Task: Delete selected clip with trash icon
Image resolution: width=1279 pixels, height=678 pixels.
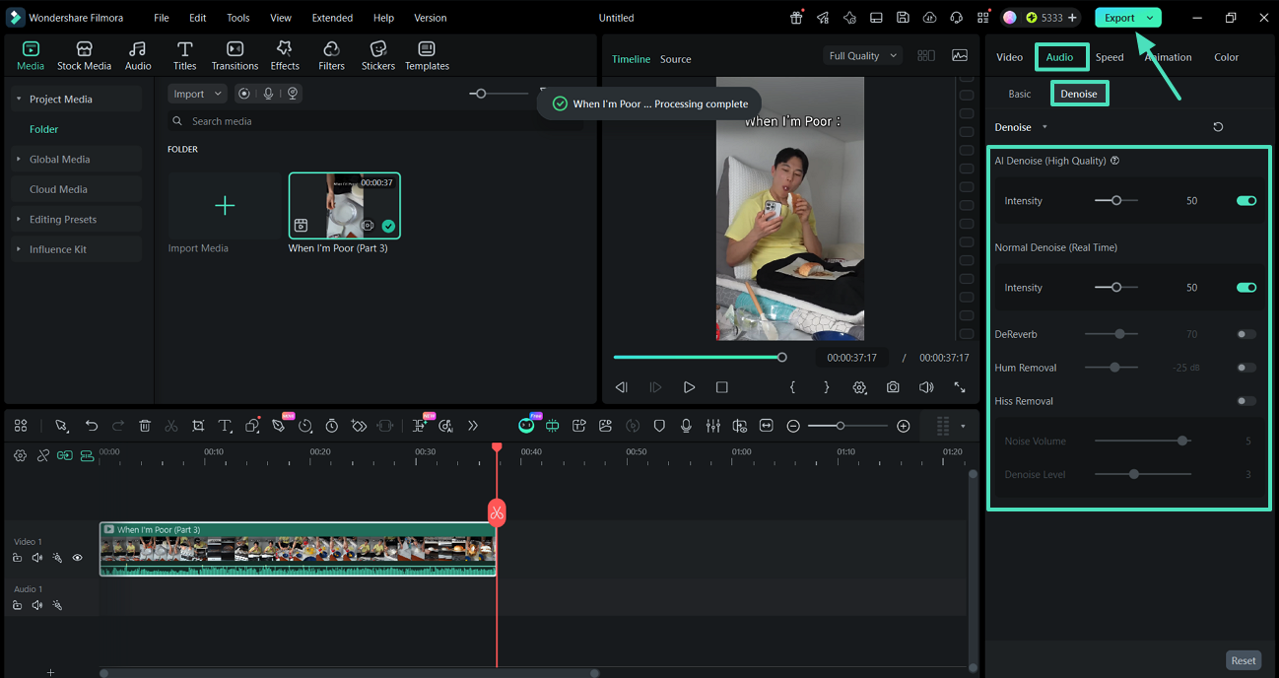Action: tap(145, 426)
